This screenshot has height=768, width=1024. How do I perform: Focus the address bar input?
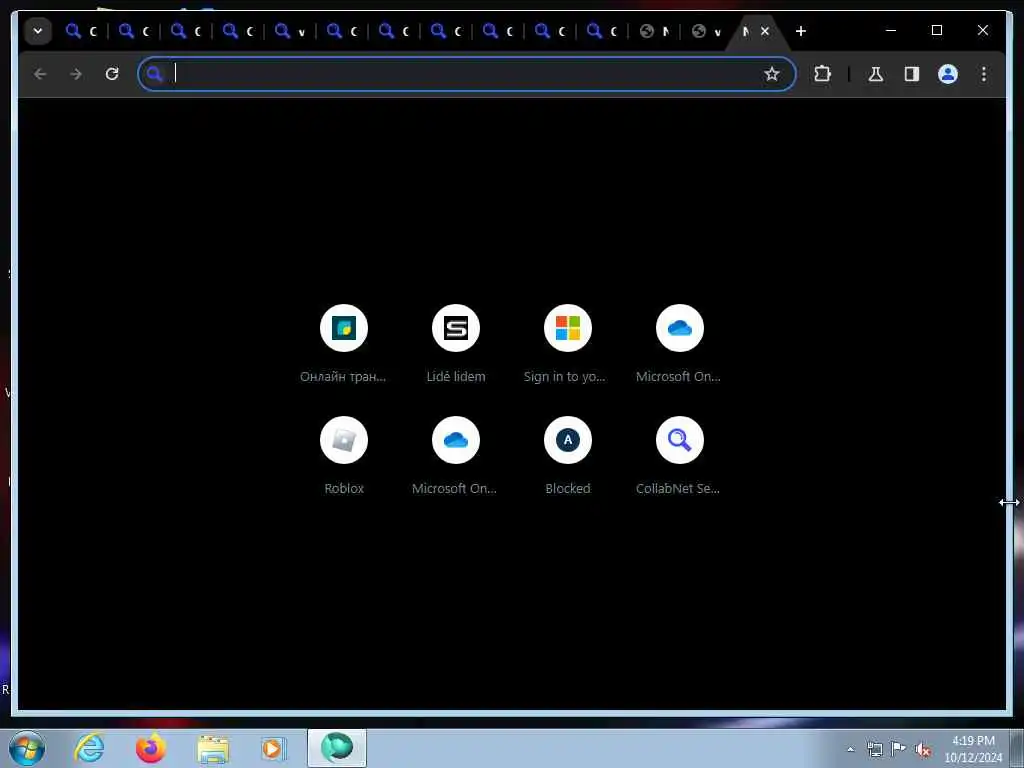[x=464, y=74]
